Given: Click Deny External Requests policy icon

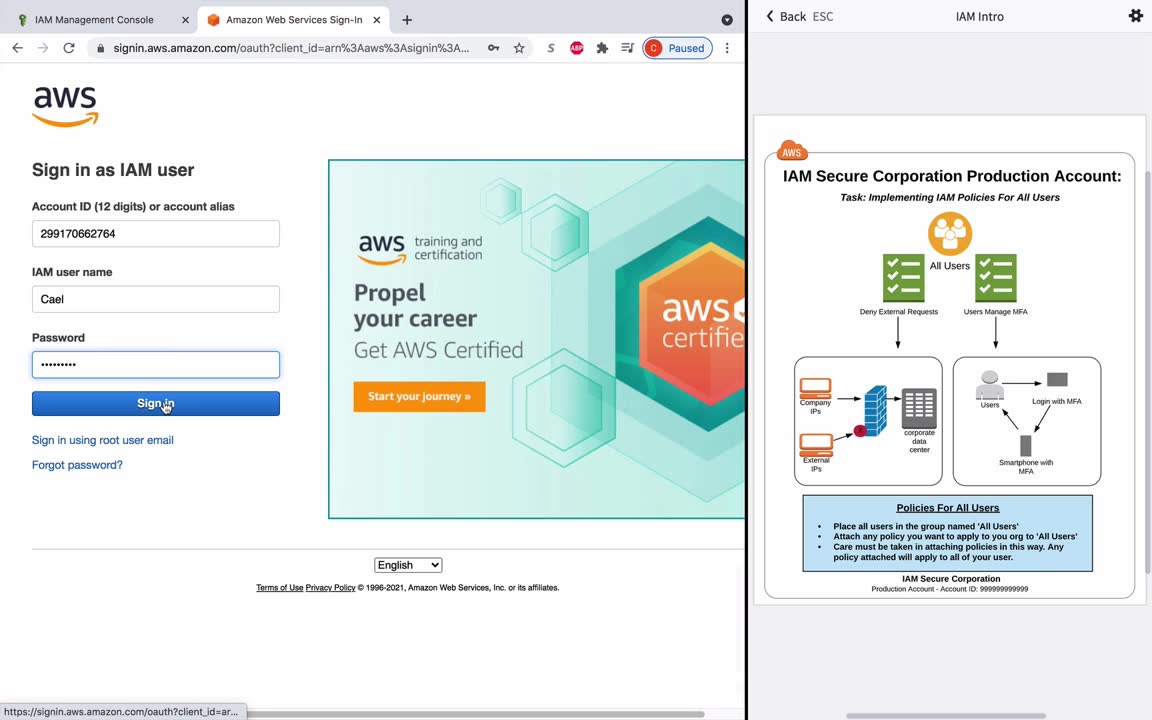Looking at the screenshot, I should (903, 278).
